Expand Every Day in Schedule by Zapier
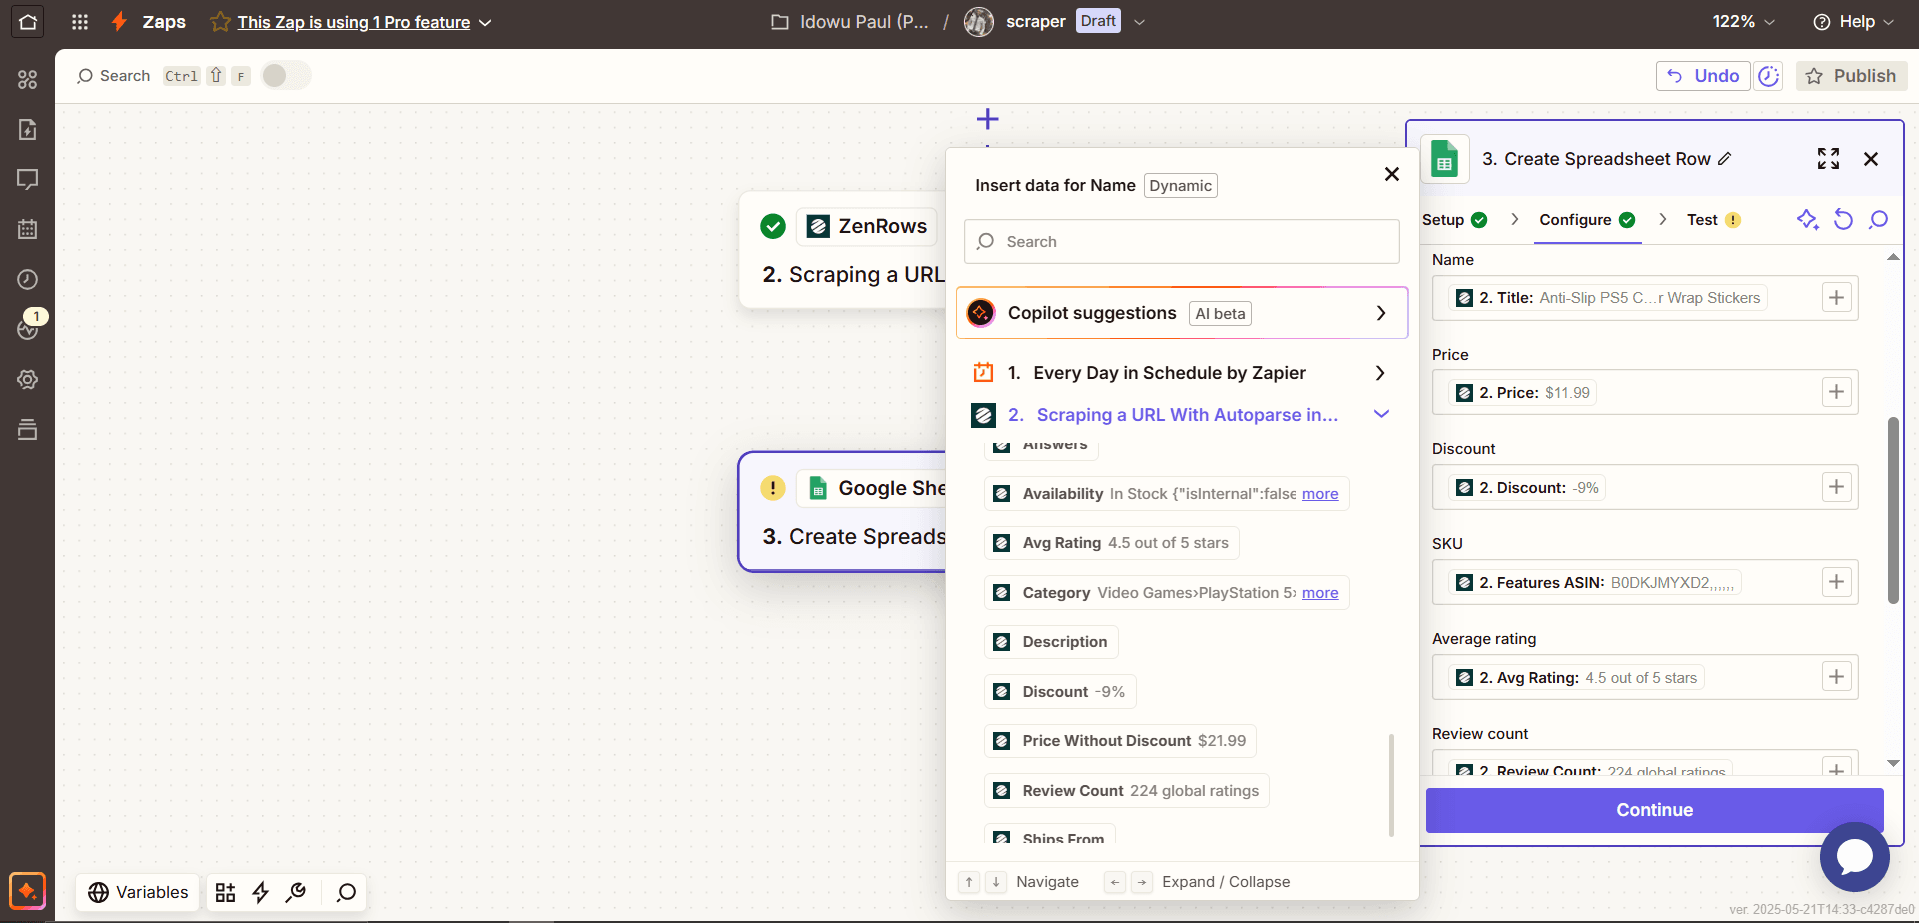 click(1182, 373)
